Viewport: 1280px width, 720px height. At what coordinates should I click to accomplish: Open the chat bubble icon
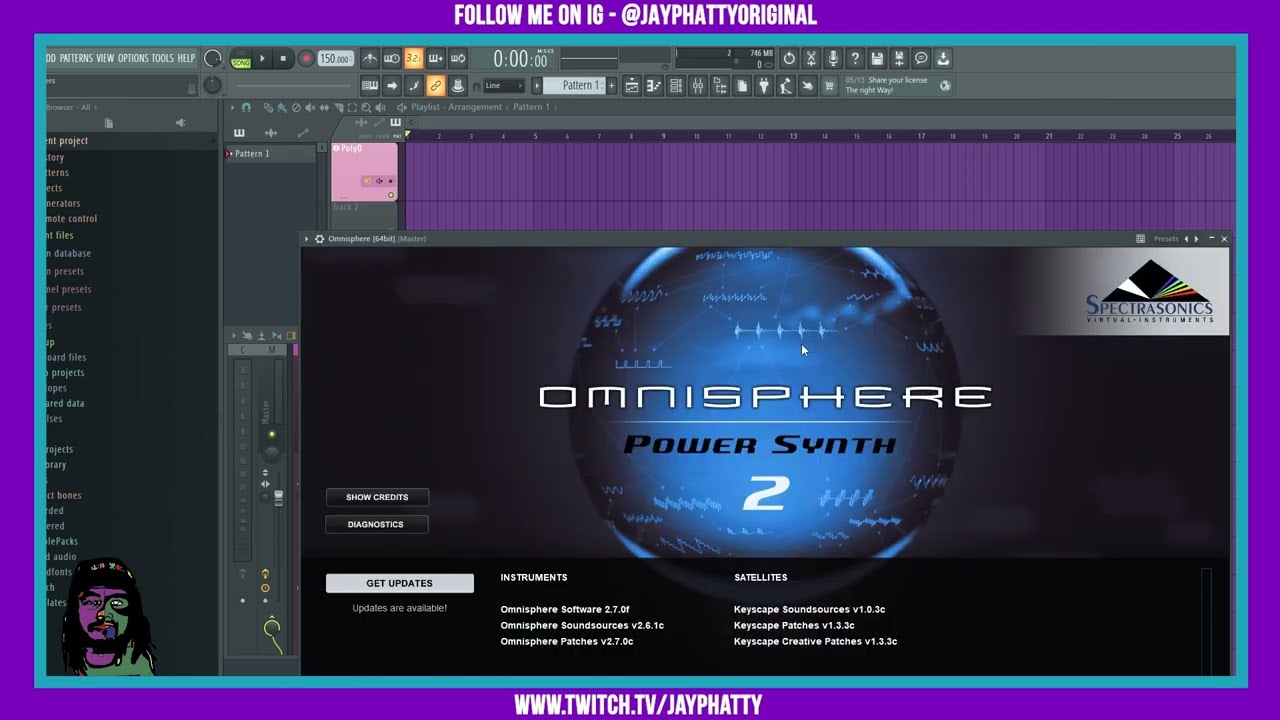(921, 58)
